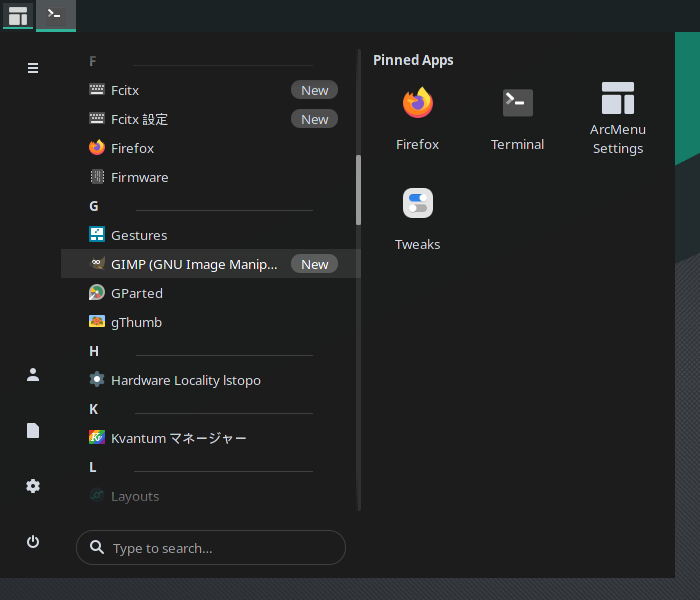The height and width of the screenshot is (600, 700).
Task: Click the New badge beside Fcitx
Action: [314, 90]
